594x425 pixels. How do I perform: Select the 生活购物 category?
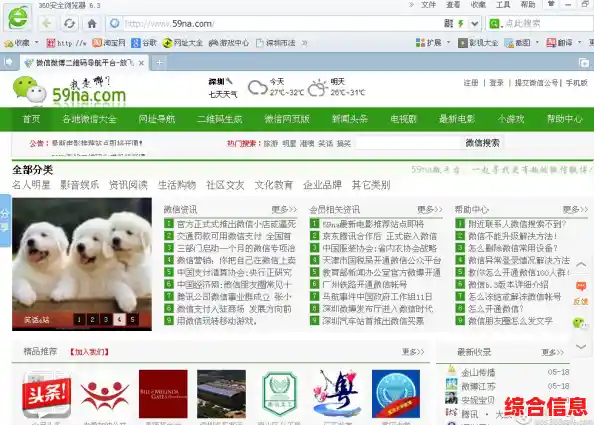(x=177, y=185)
